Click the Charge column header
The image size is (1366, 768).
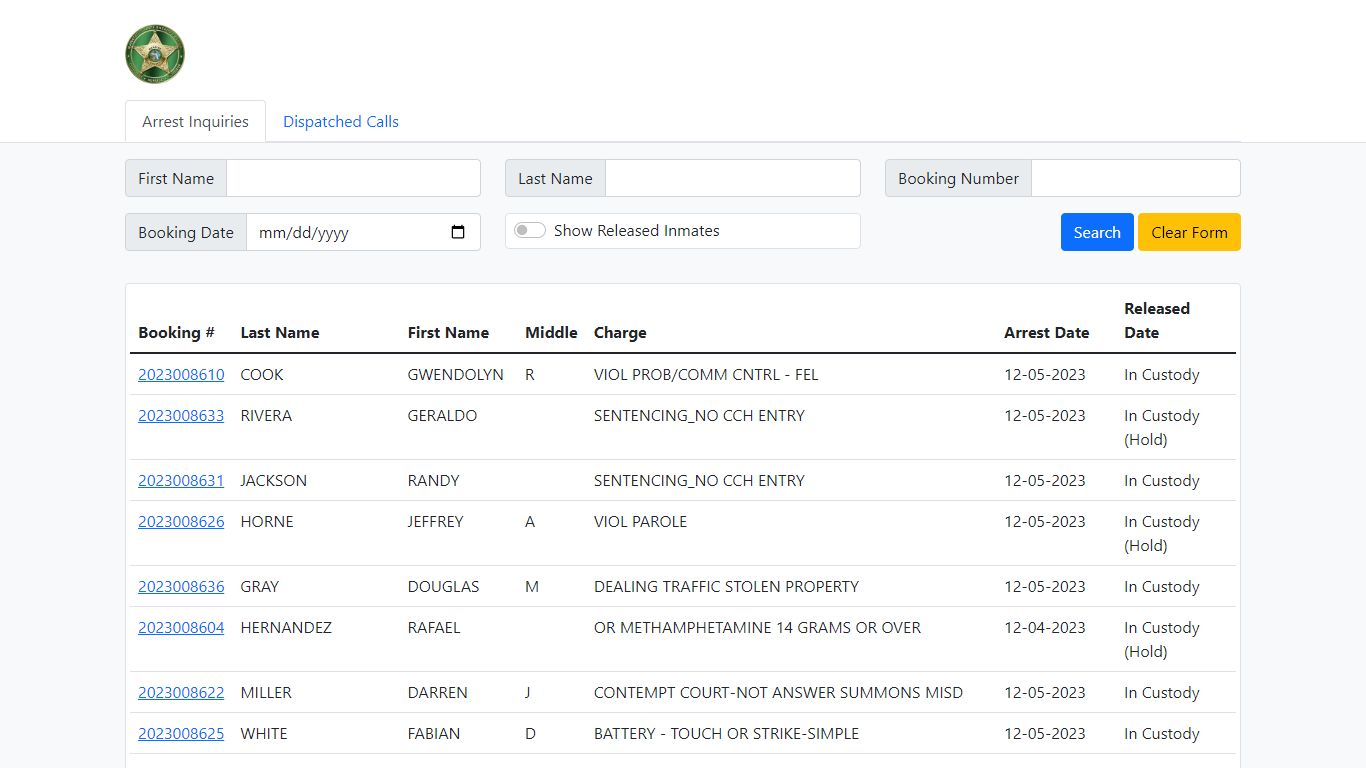tap(620, 332)
